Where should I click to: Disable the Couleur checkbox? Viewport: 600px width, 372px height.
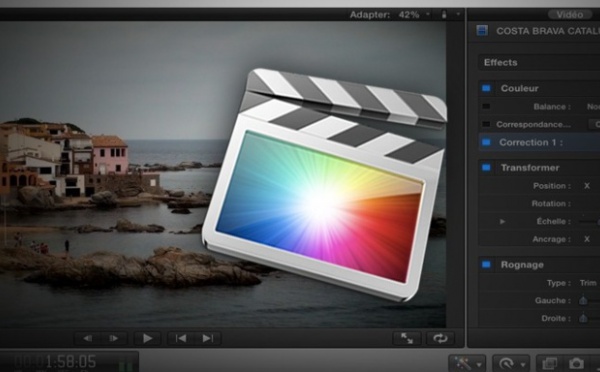click(486, 88)
